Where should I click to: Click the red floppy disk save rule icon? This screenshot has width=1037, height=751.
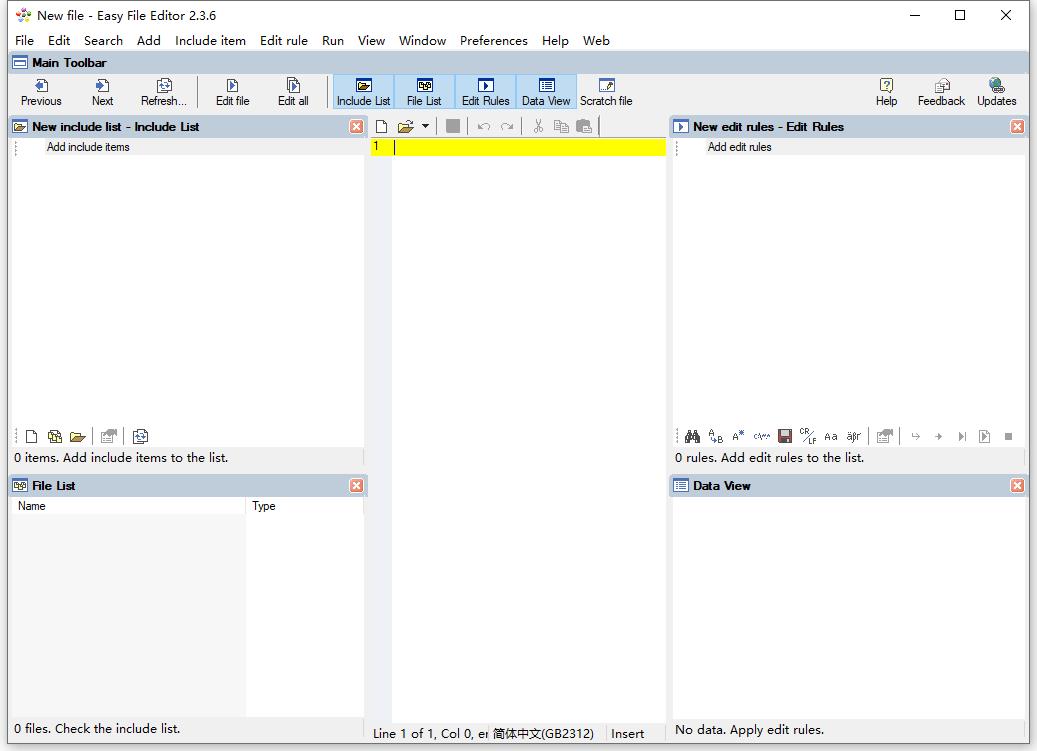coord(785,436)
